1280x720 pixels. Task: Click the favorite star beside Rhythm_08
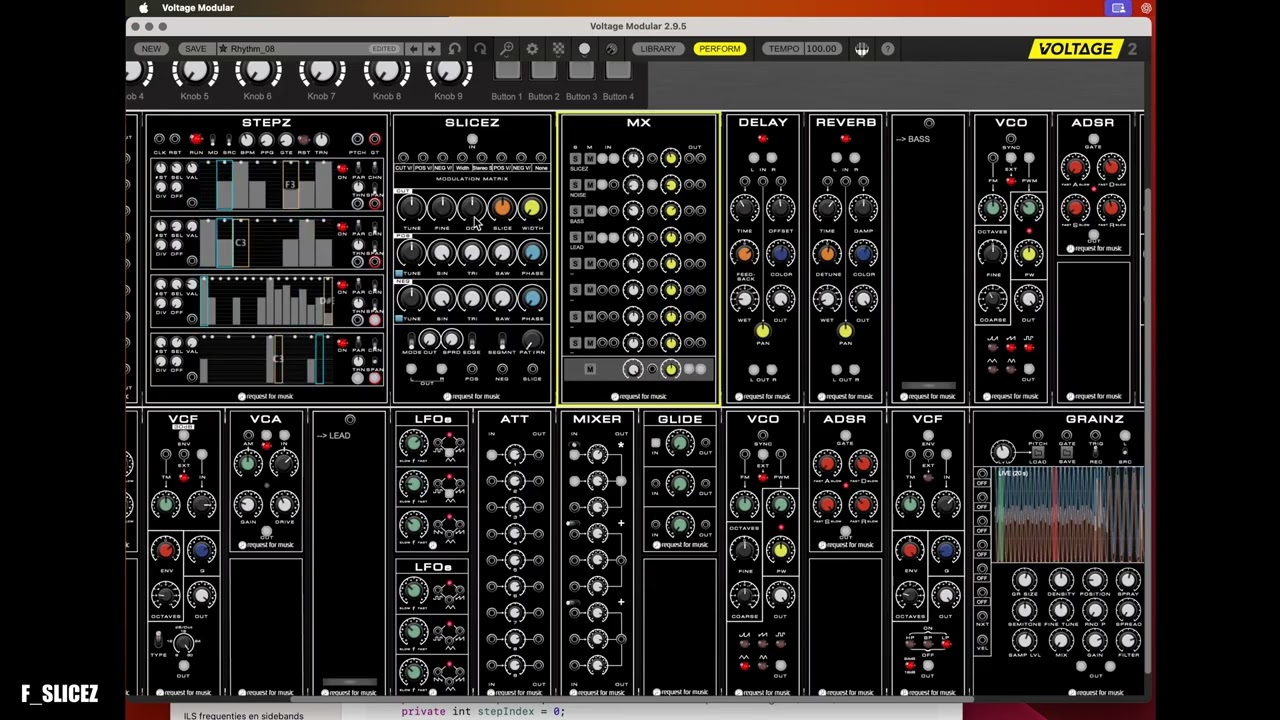pyautogui.click(x=222, y=48)
